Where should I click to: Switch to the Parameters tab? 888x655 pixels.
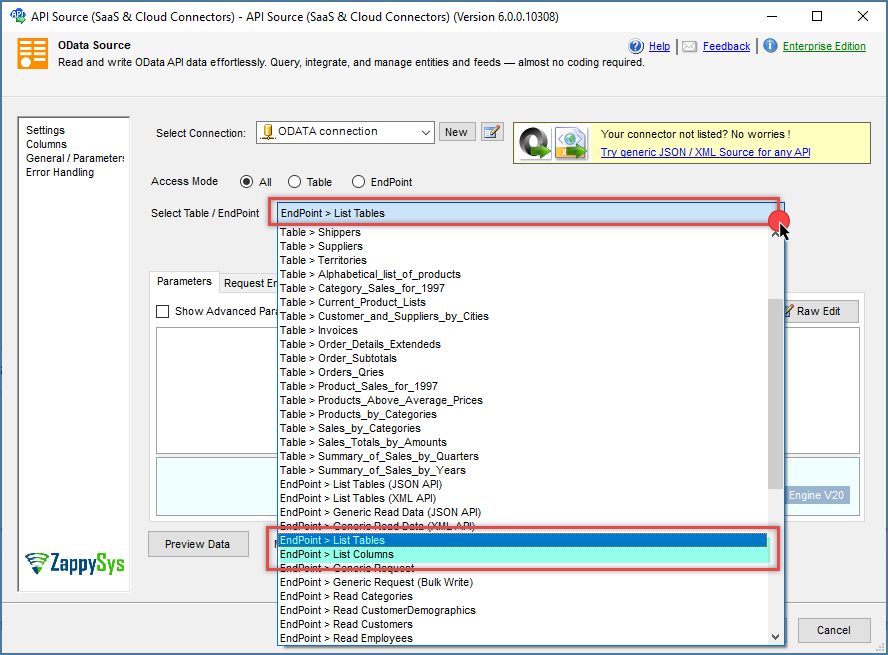184,282
